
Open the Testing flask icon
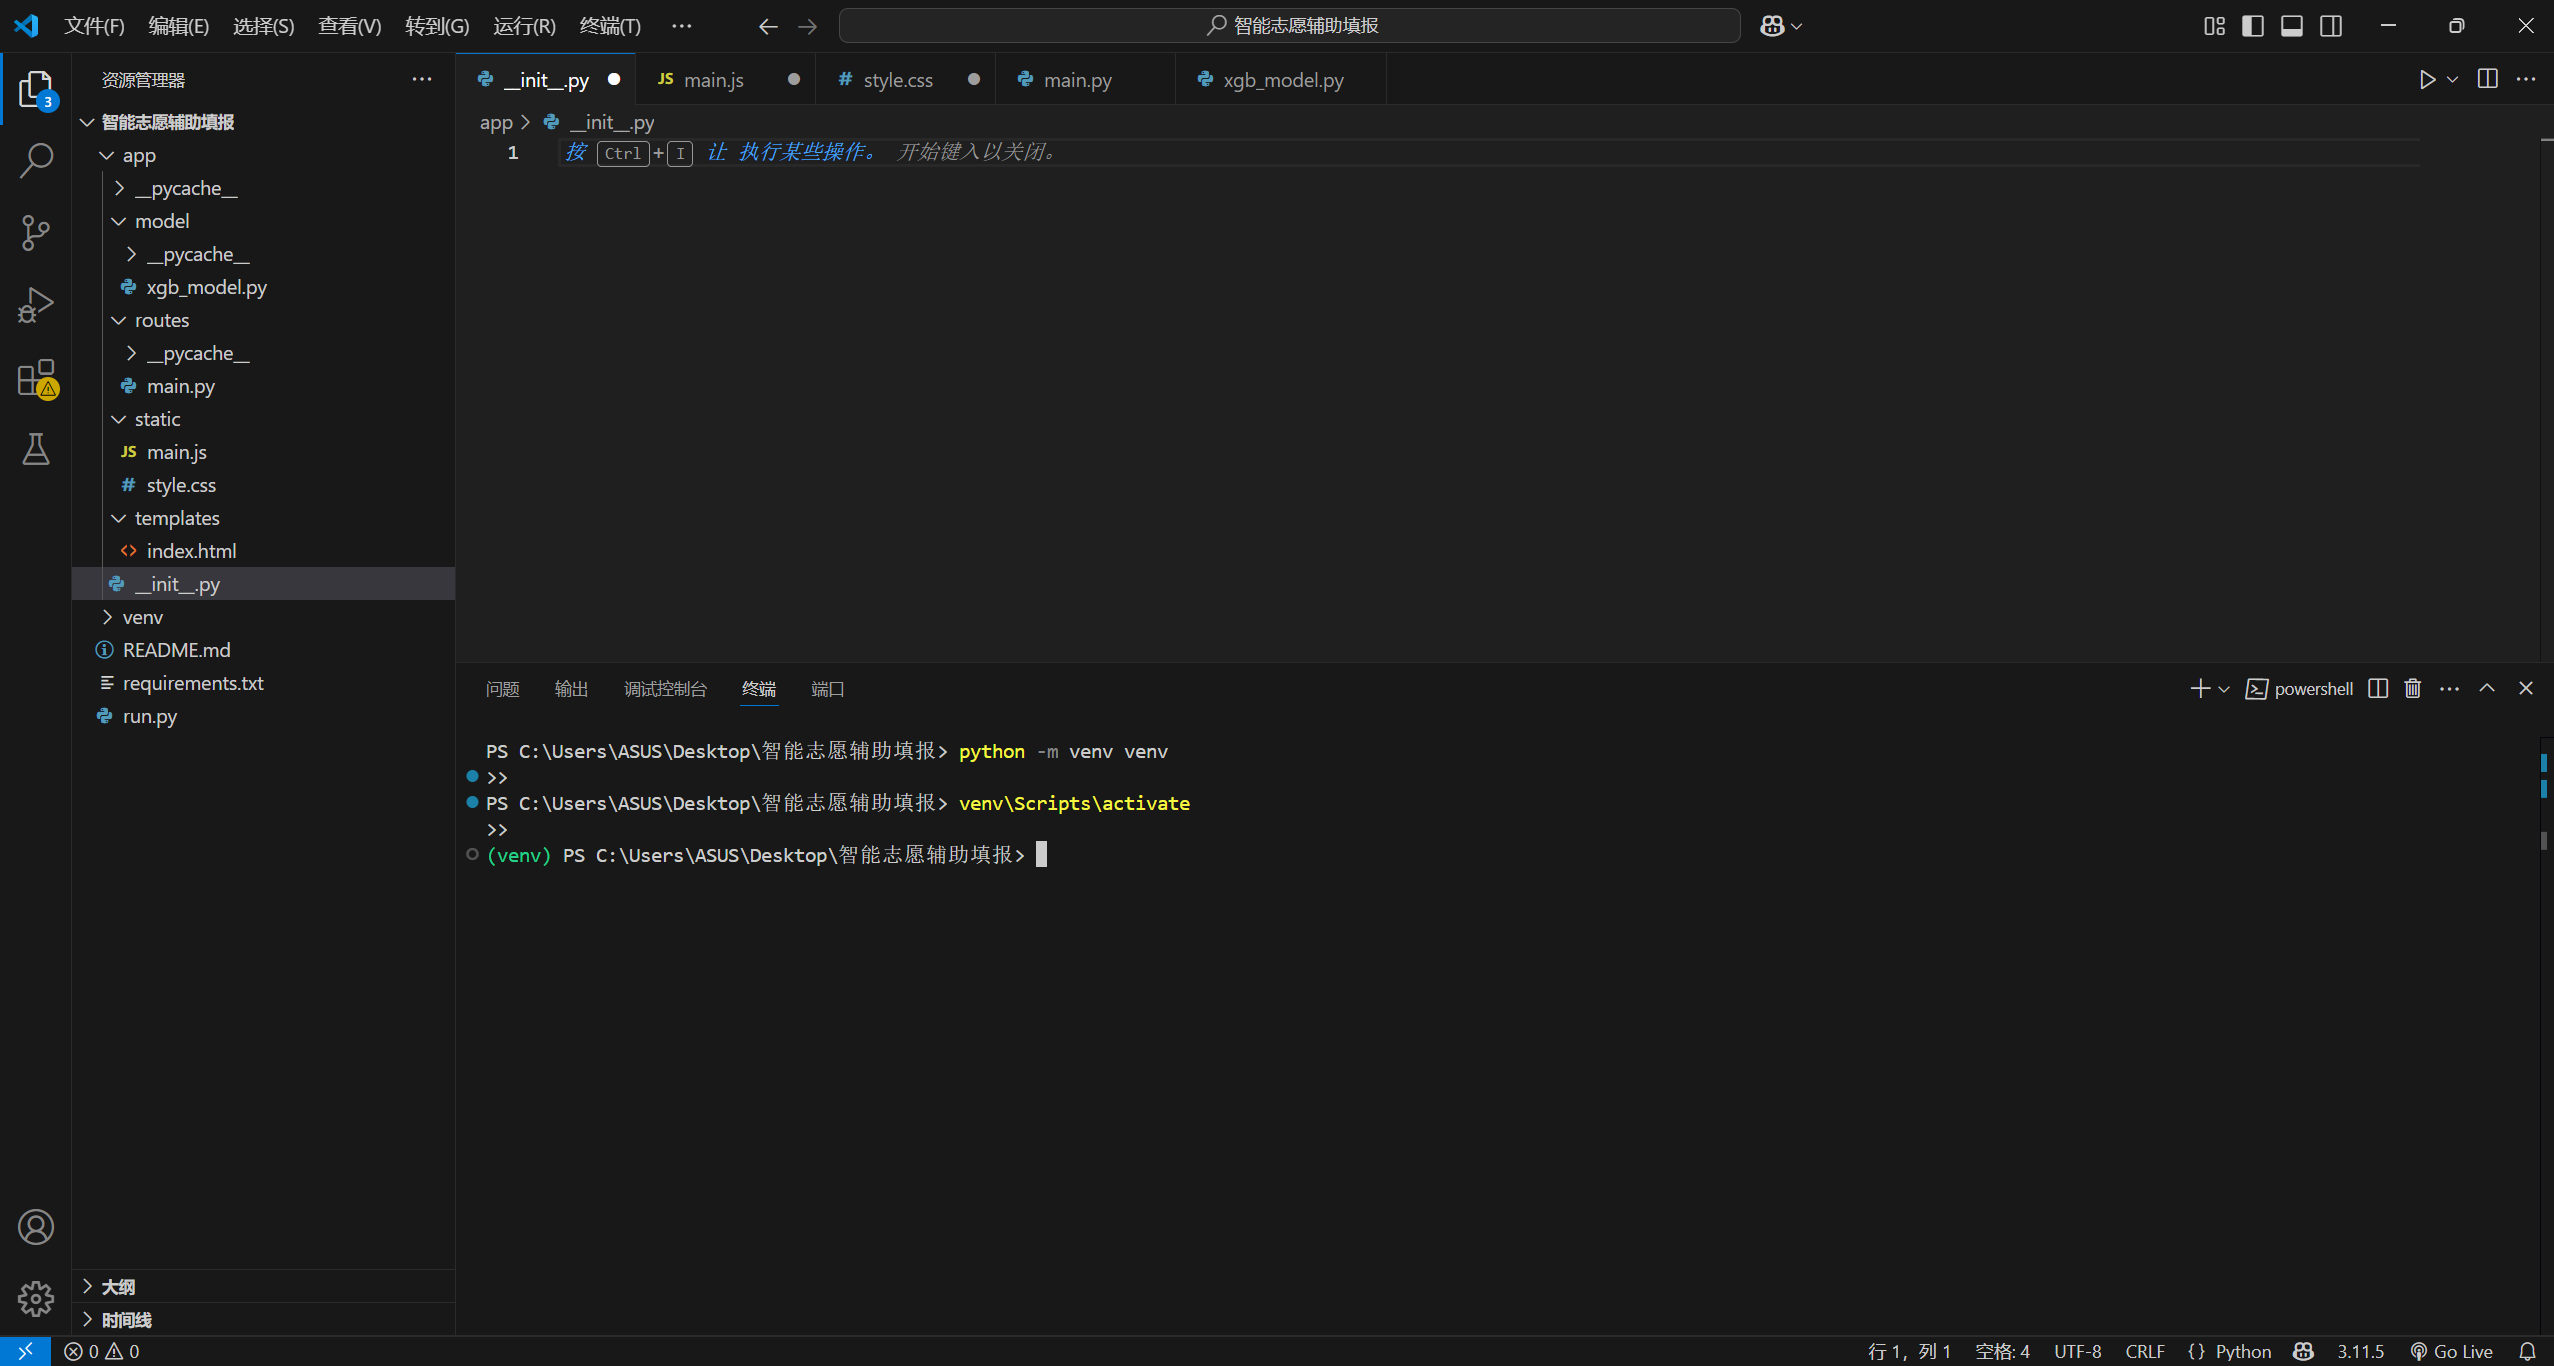click(36, 449)
